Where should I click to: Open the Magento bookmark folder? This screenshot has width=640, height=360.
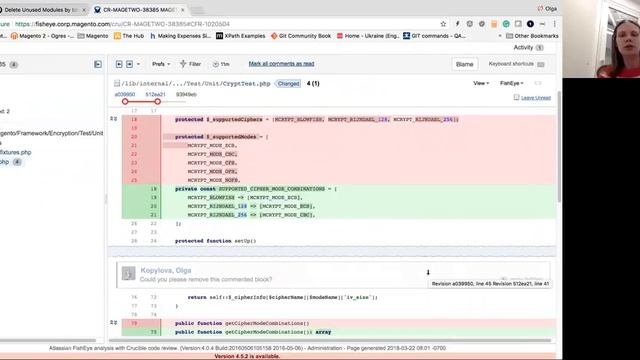[93, 36]
